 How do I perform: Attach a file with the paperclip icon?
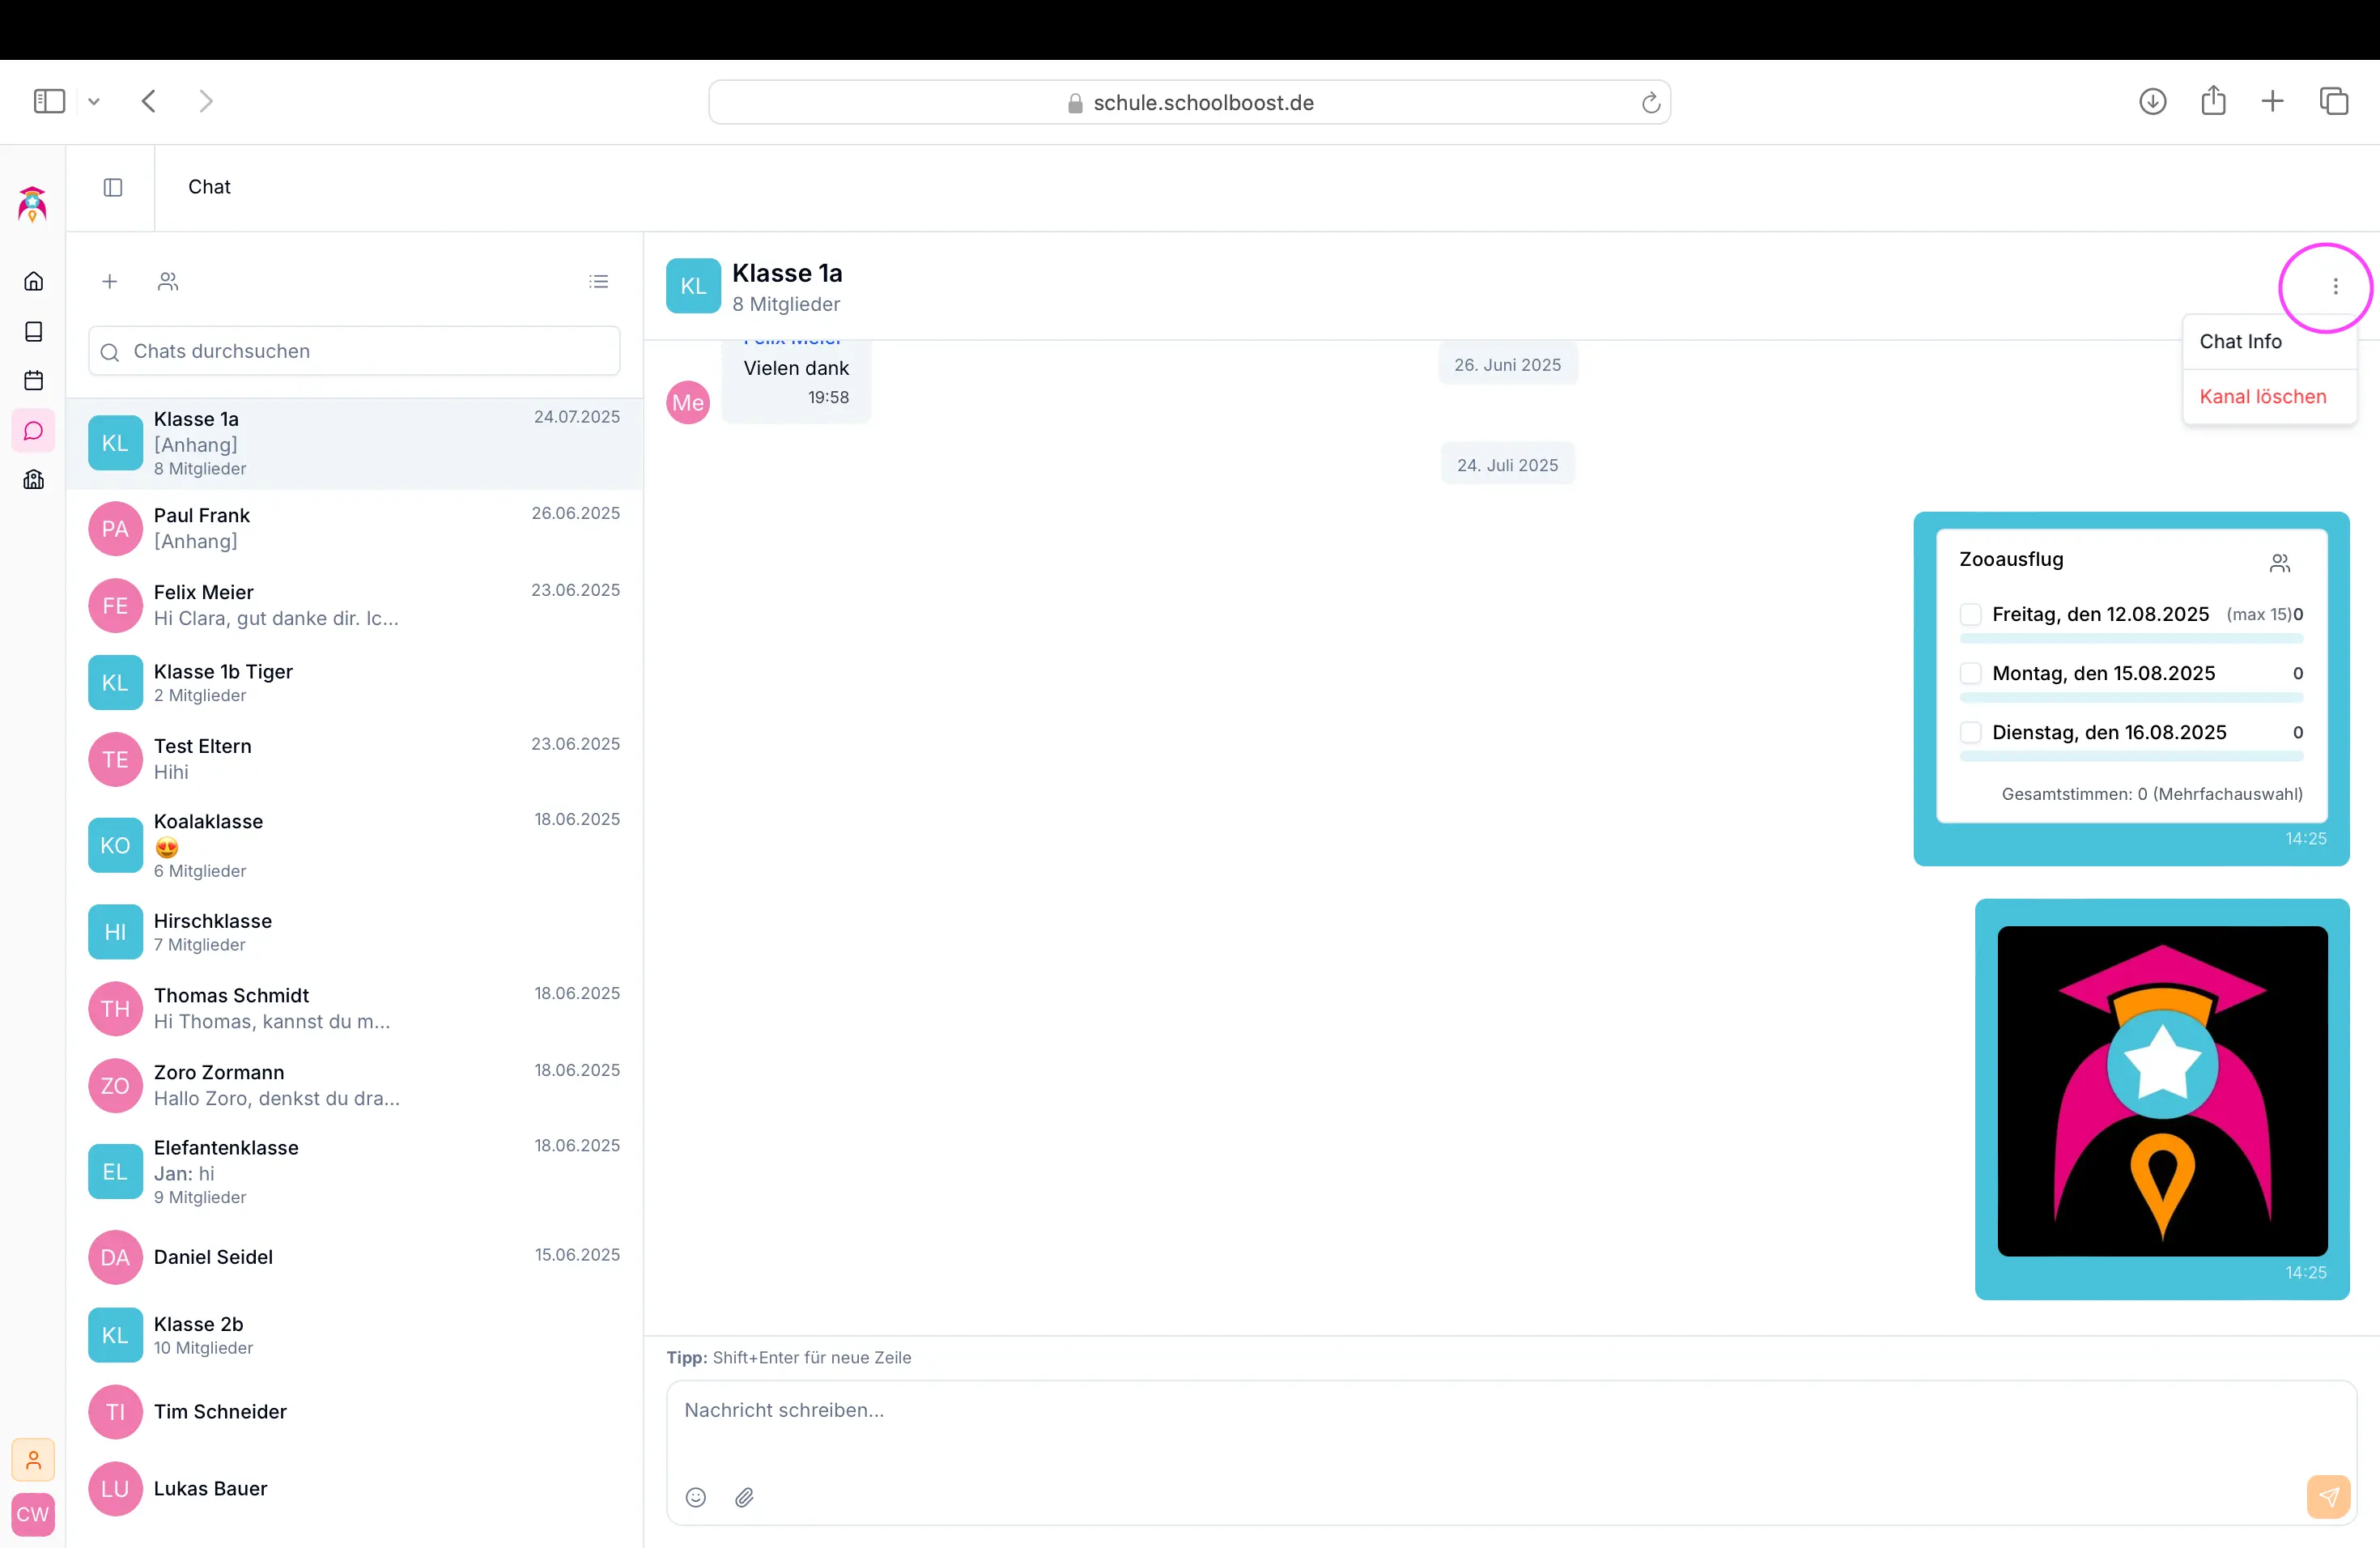[x=744, y=1497]
